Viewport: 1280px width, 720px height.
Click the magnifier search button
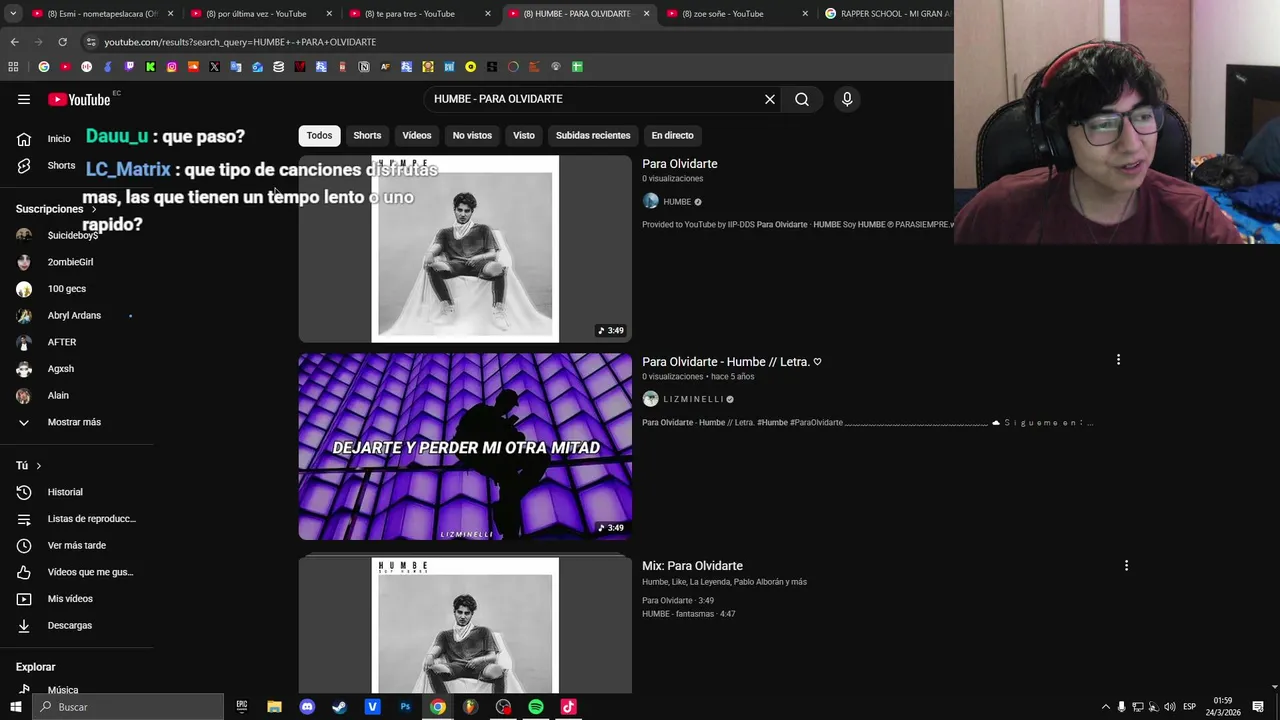802,99
